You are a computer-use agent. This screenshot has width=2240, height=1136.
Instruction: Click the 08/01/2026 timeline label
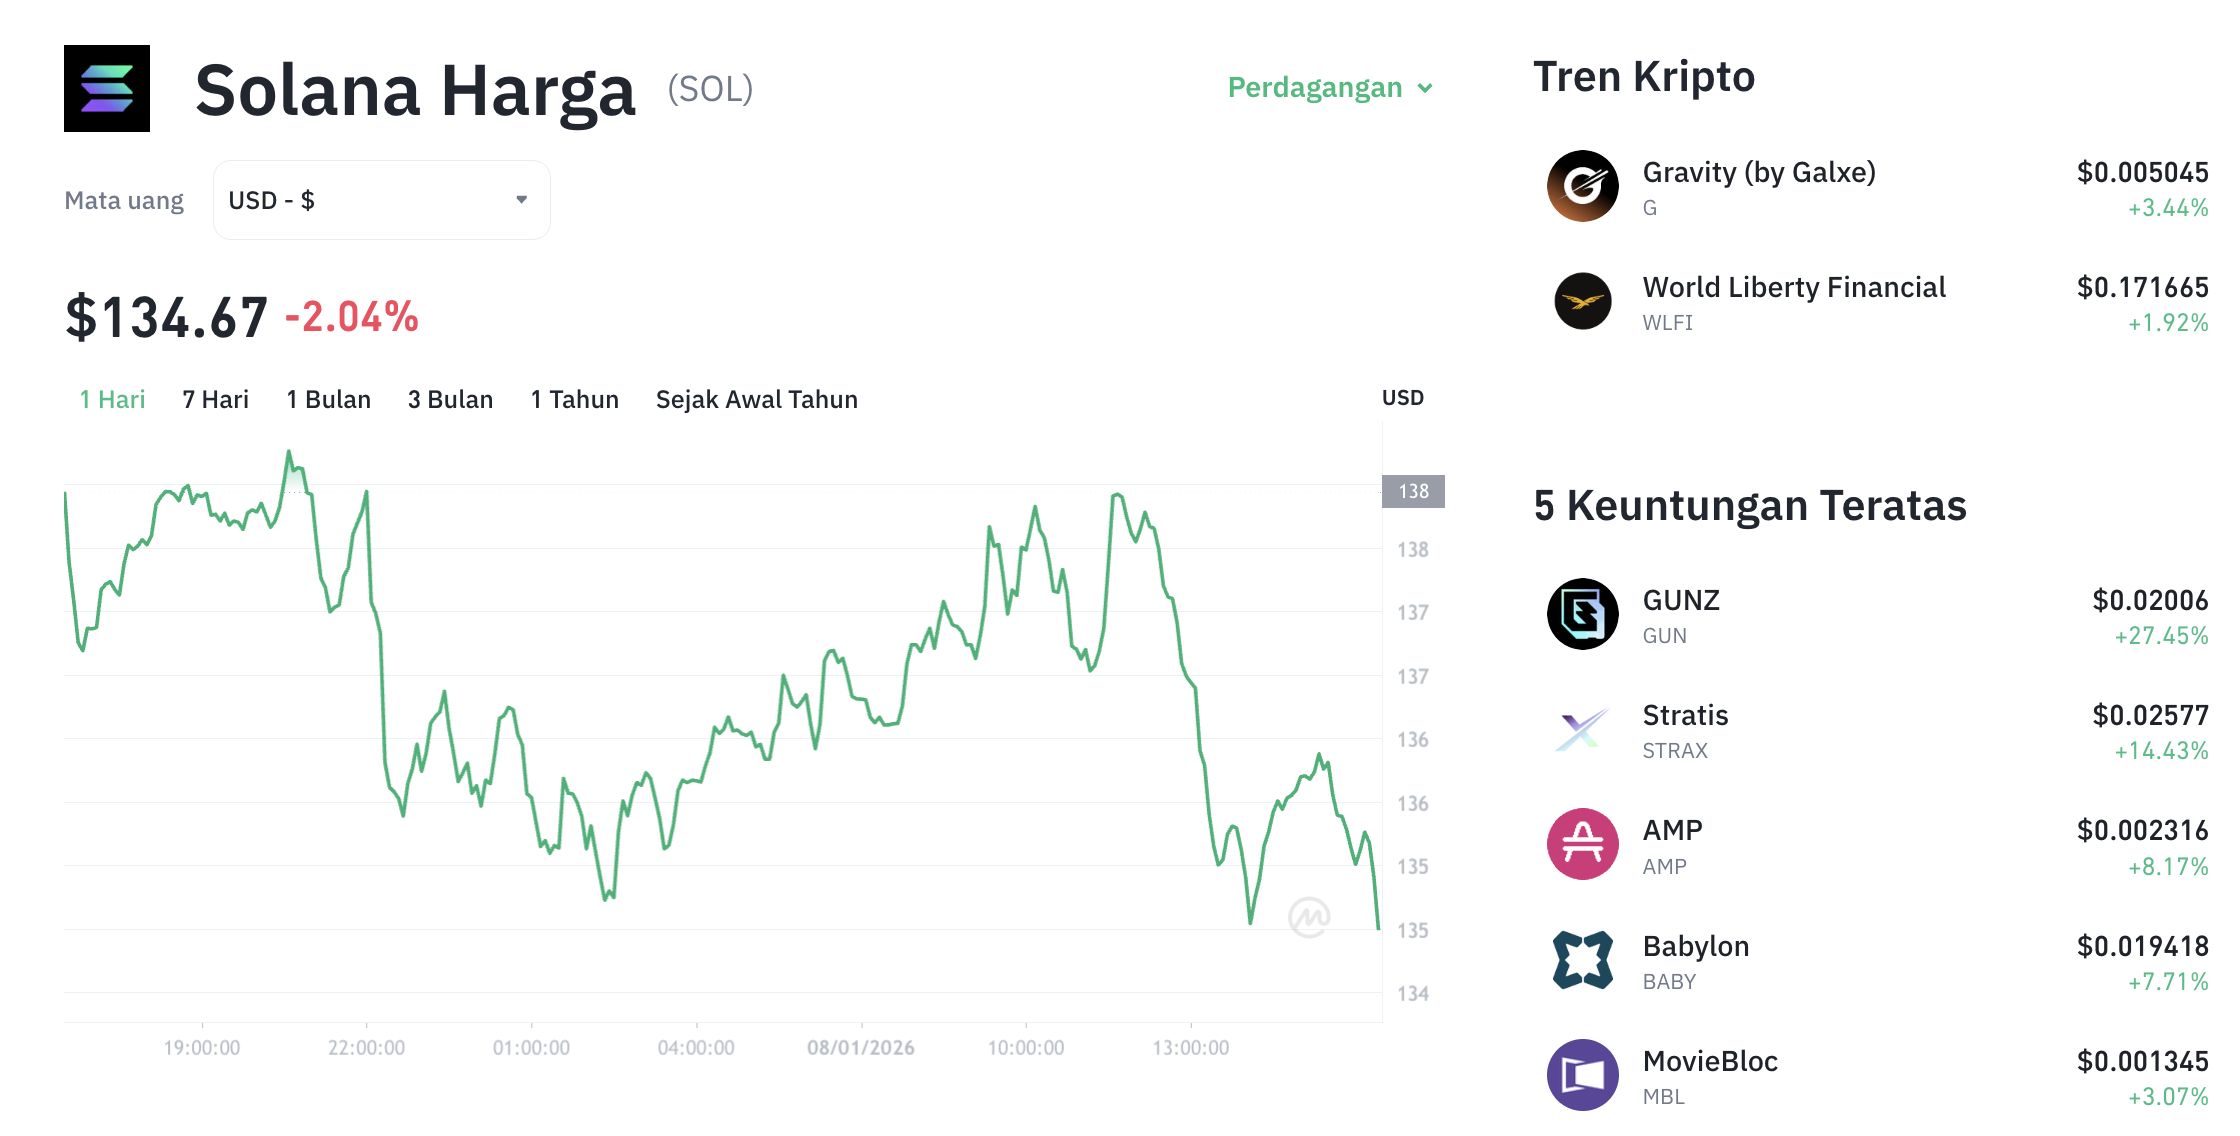pos(863,1047)
